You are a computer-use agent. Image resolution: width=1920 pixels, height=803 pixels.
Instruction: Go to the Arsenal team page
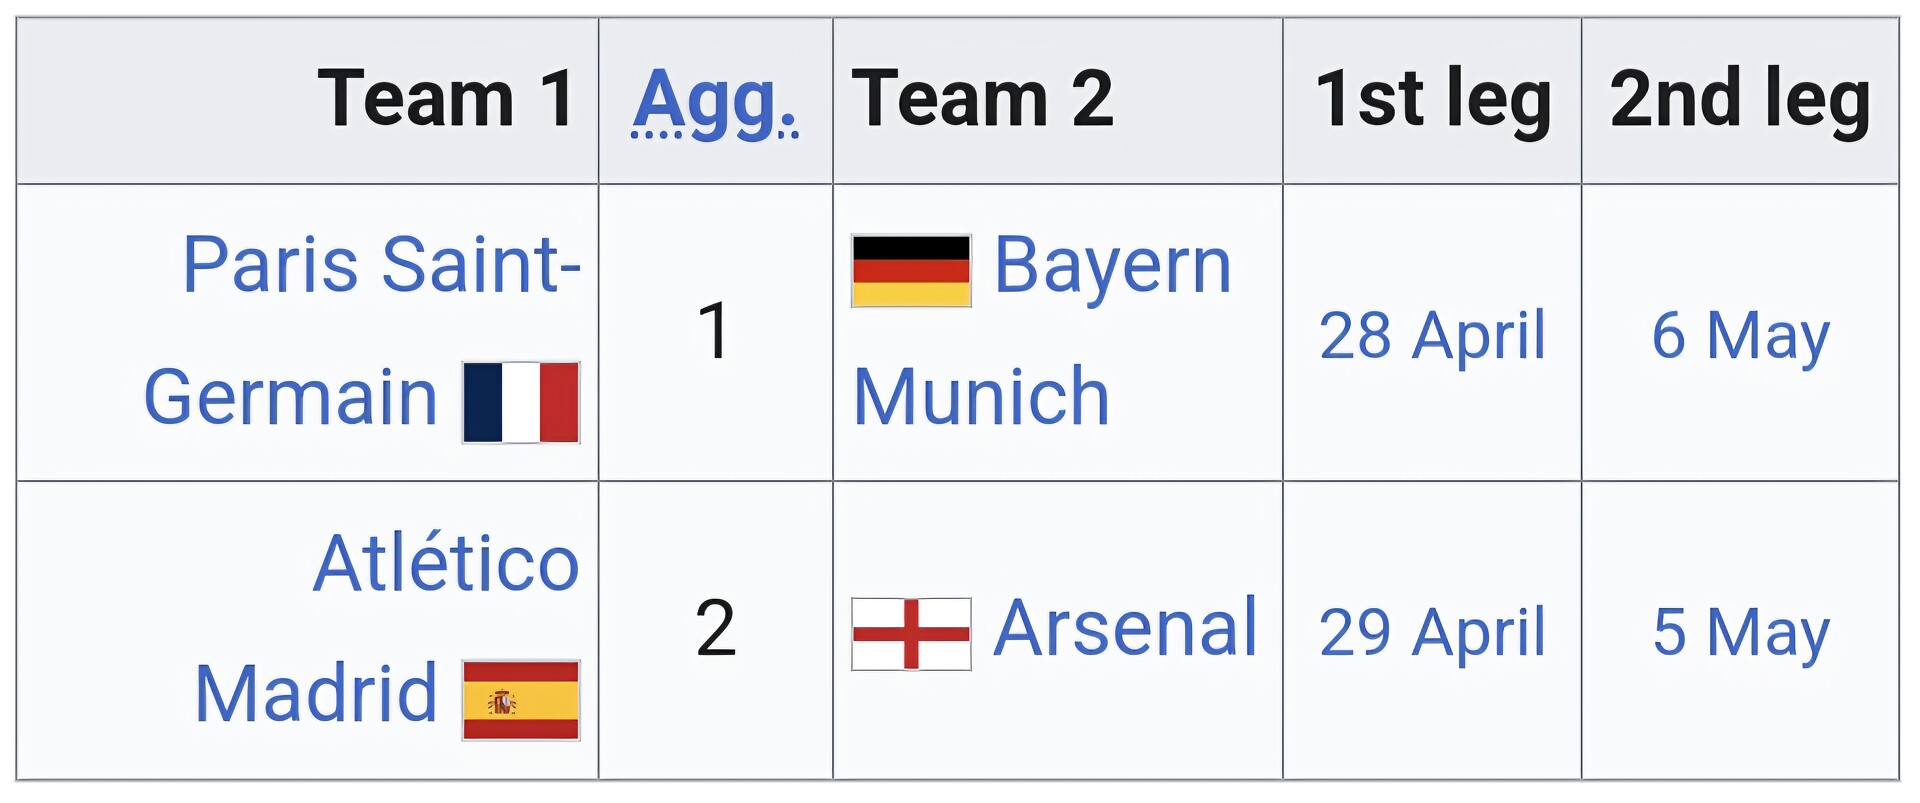click(x=1125, y=628)
